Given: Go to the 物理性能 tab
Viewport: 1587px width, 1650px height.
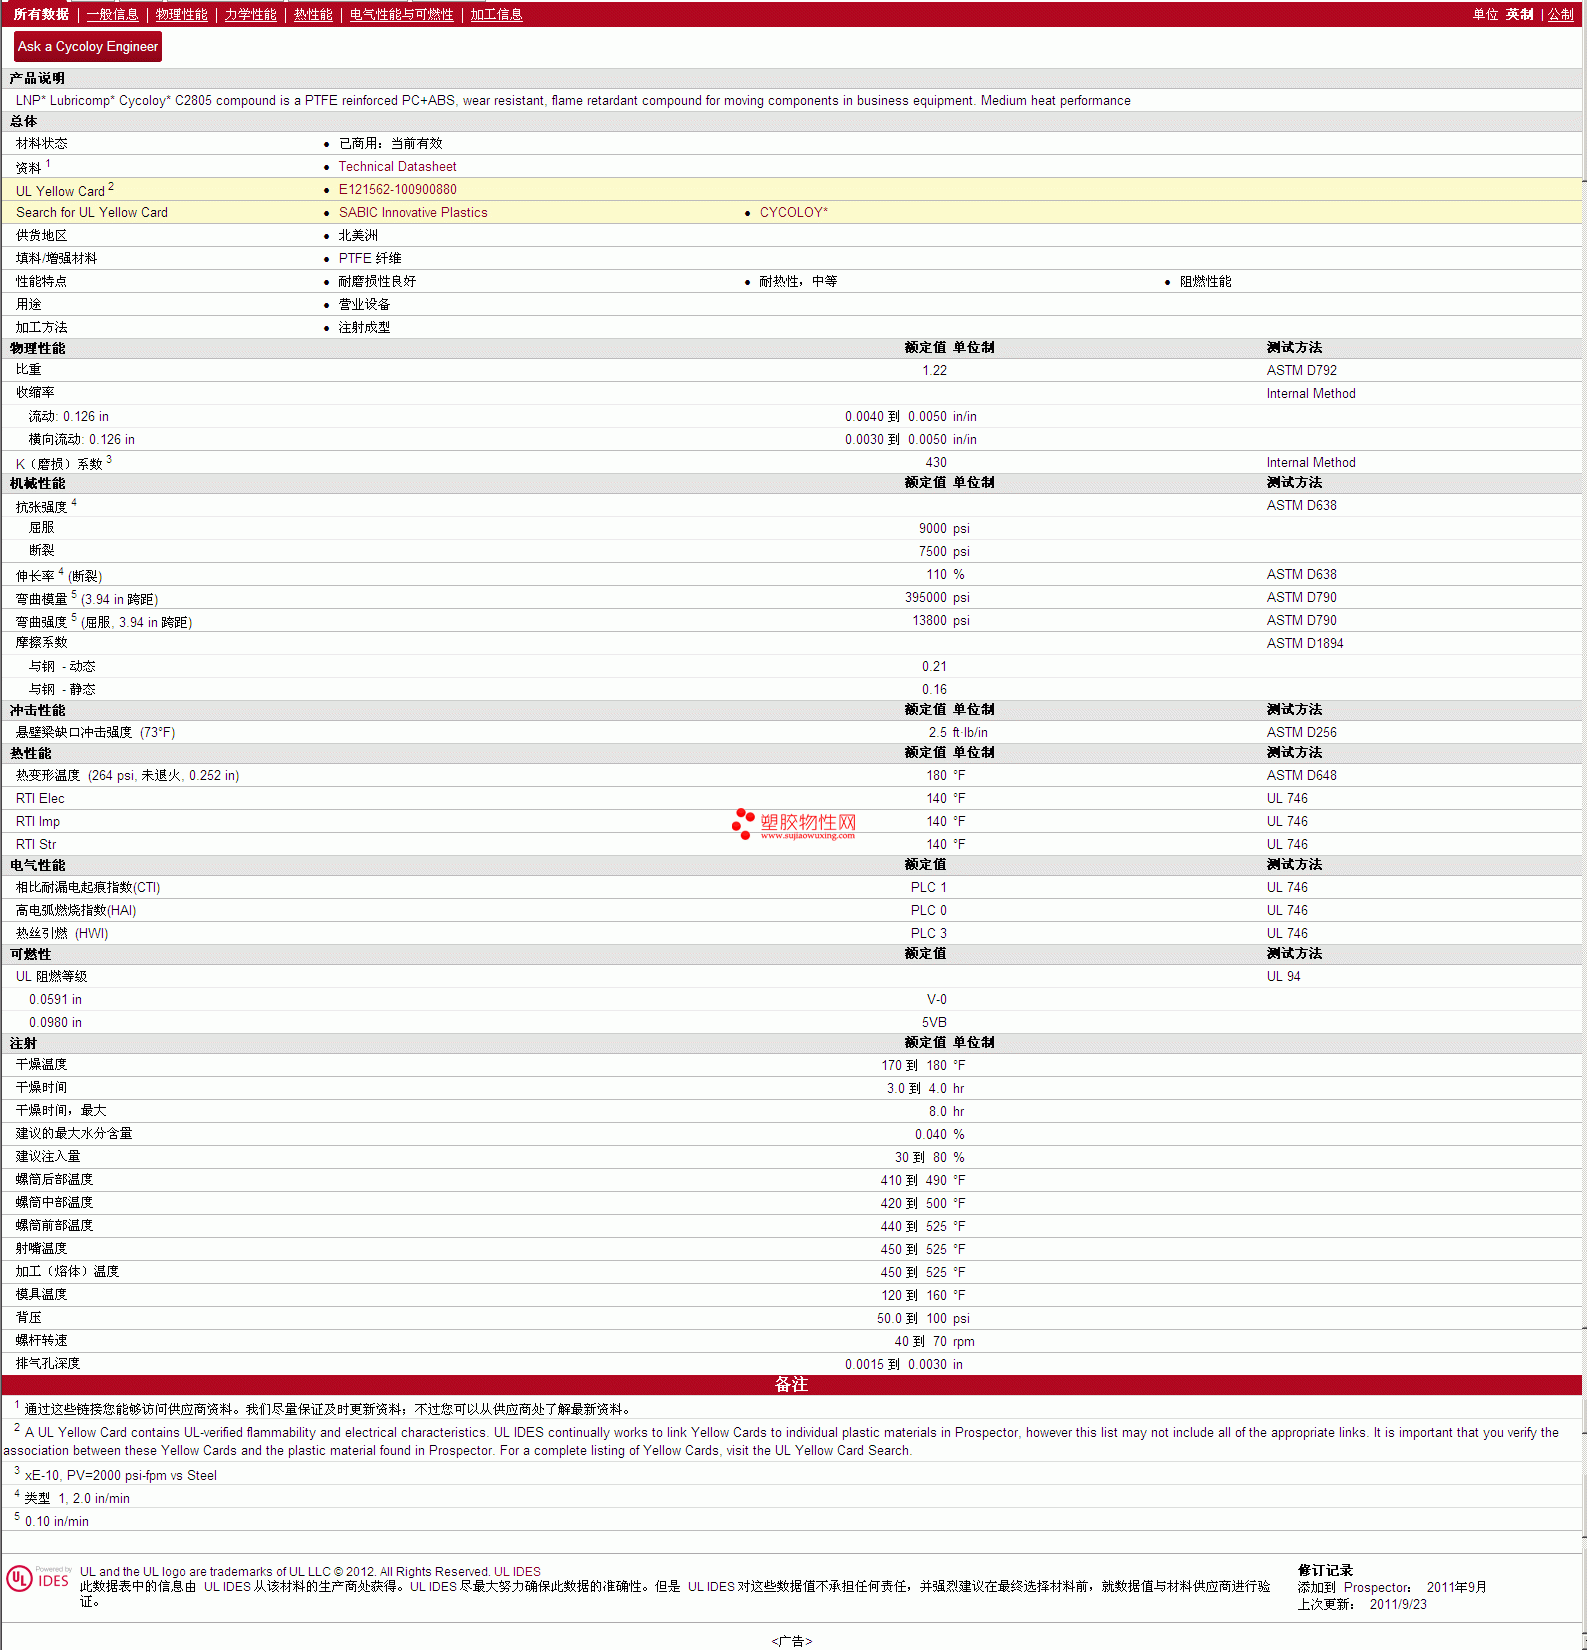Looking at the screenshot, I should tap(181, 14).
